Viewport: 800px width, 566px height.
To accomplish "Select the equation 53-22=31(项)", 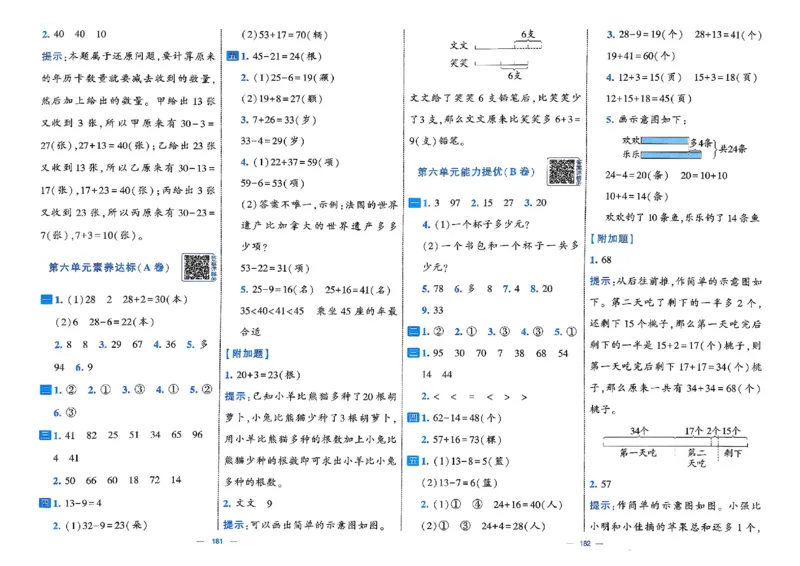I will coord(275,268).
